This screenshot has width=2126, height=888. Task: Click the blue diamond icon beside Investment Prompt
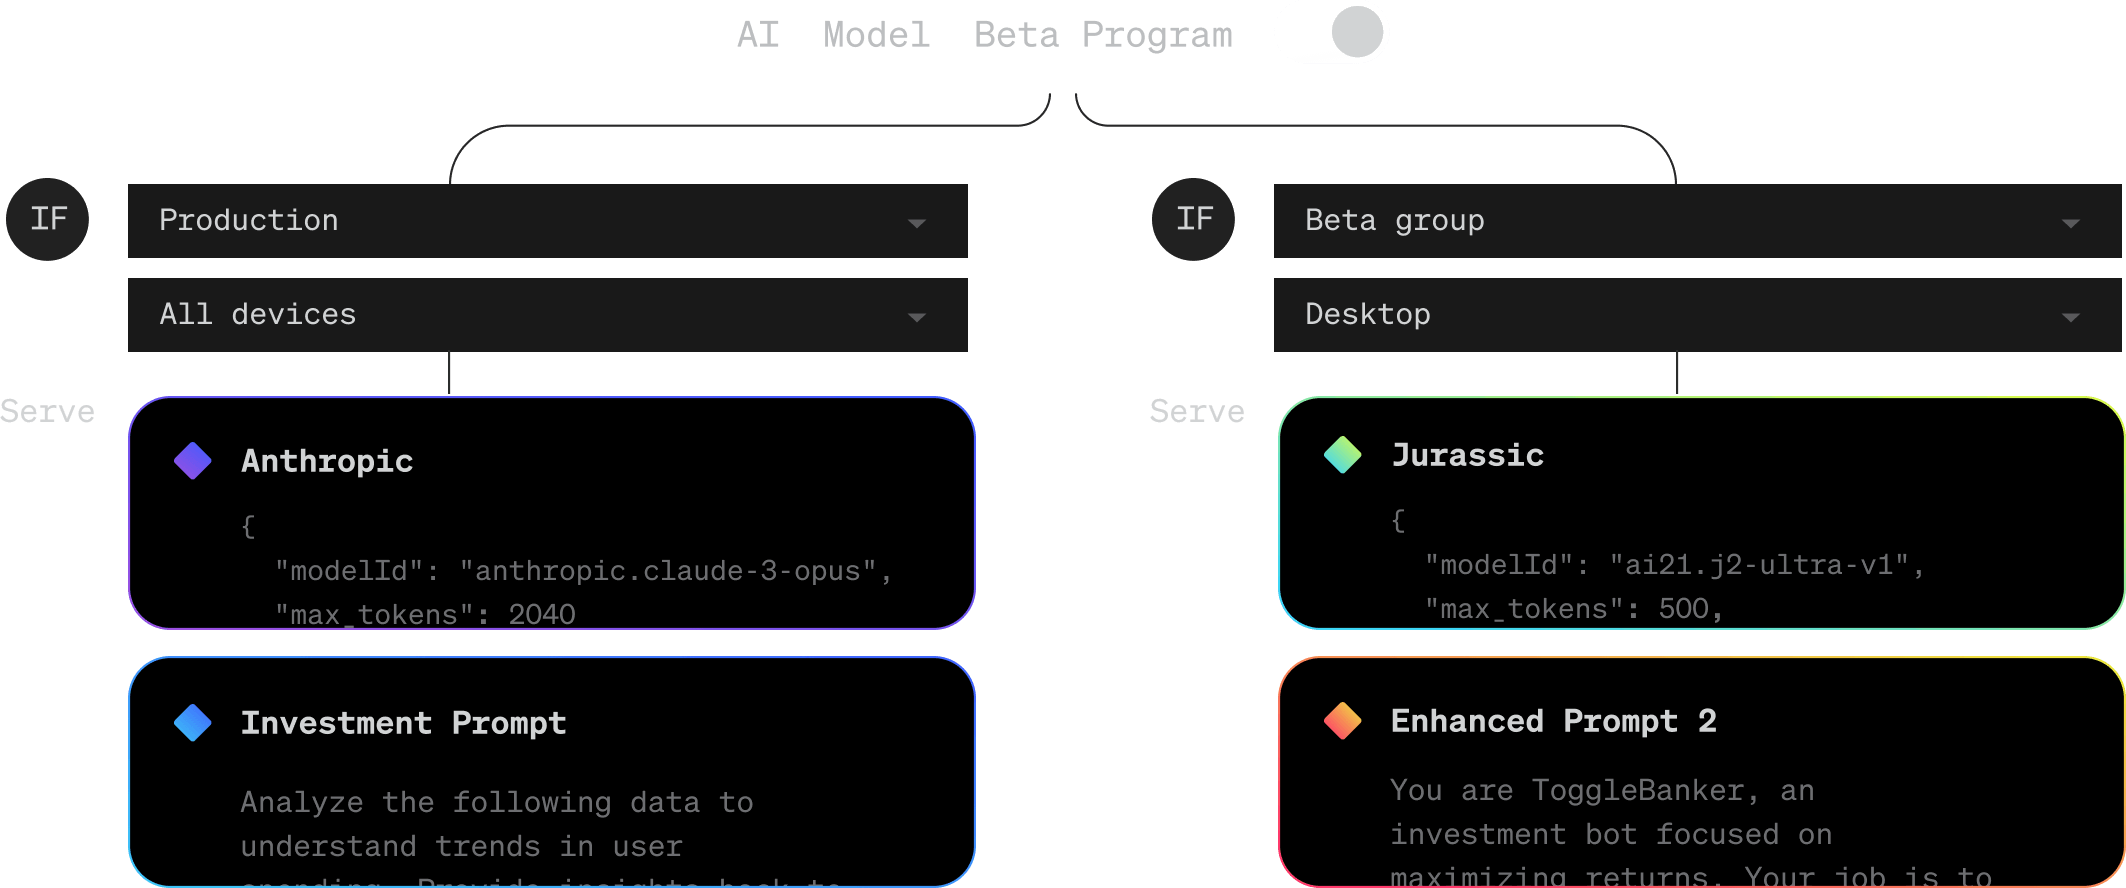point(193,723)
